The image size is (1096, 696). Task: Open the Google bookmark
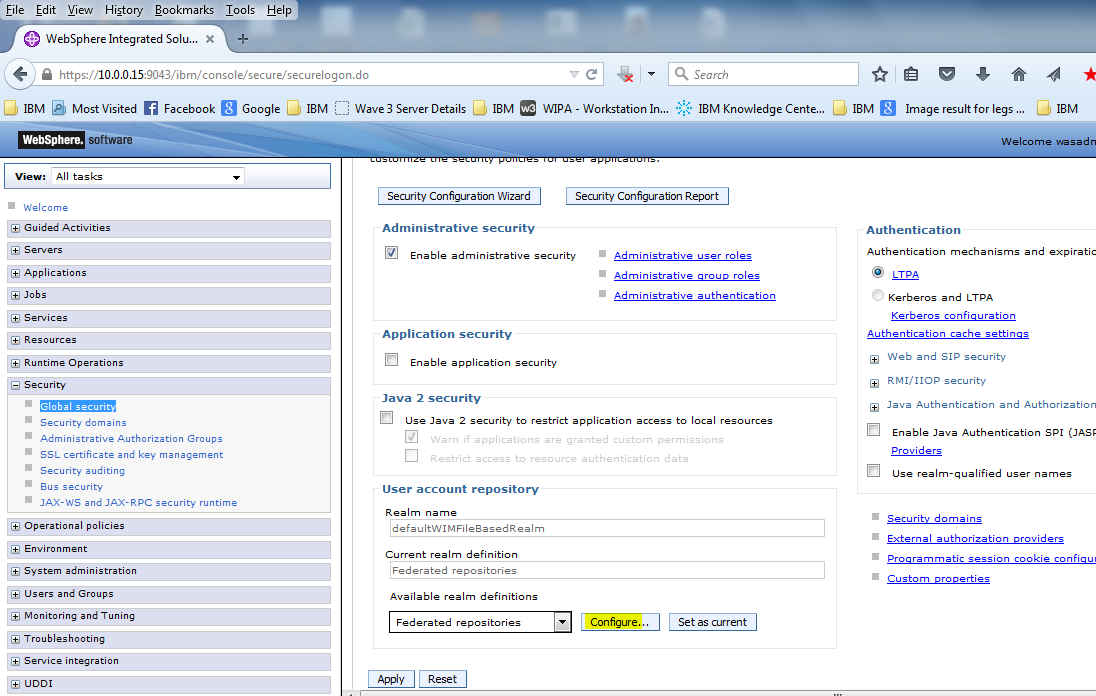[251, 108]
